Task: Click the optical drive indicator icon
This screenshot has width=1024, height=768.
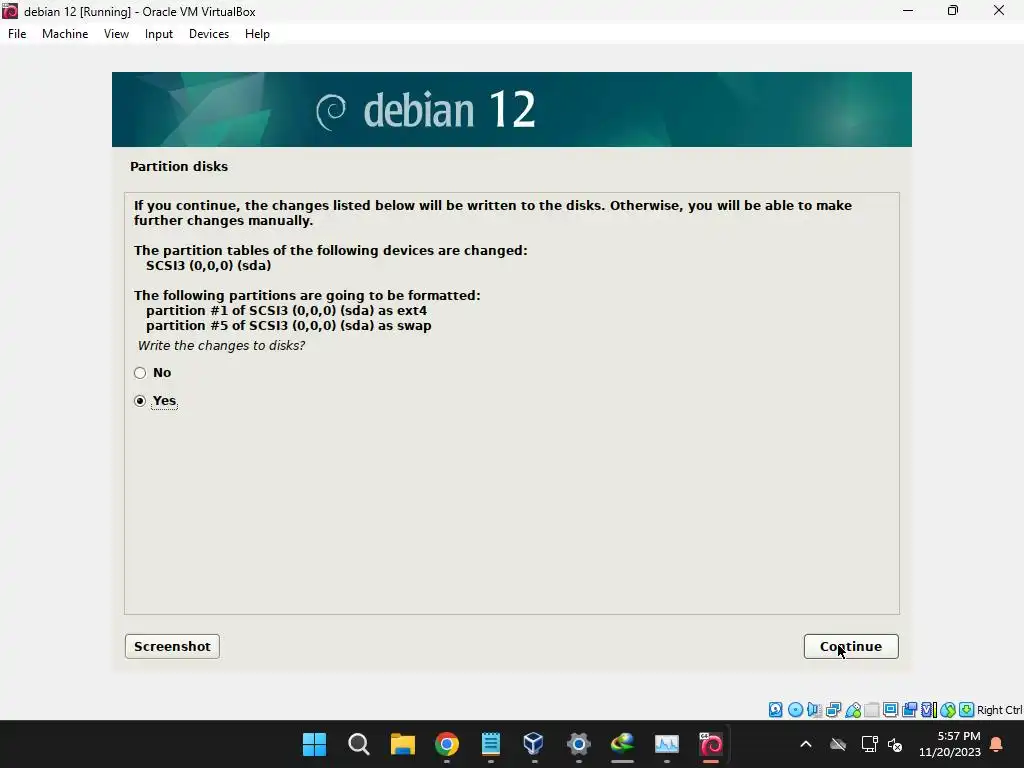Action: tap(795, 709)
